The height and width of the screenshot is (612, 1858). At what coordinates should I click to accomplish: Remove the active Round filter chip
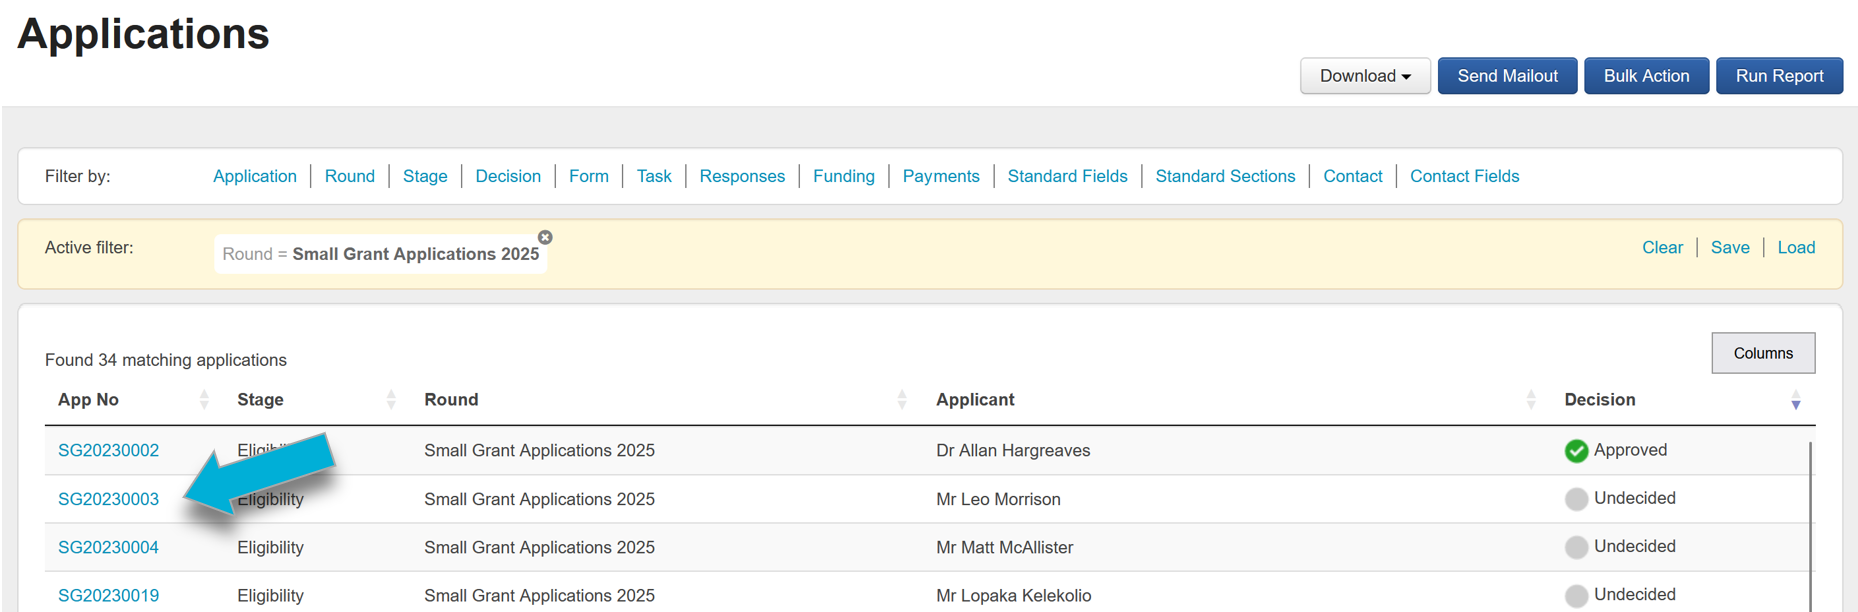(x=545, y=237)
